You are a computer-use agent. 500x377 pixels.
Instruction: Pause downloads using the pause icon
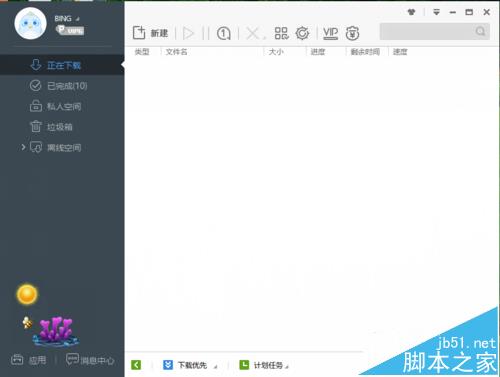pos(206,33)
